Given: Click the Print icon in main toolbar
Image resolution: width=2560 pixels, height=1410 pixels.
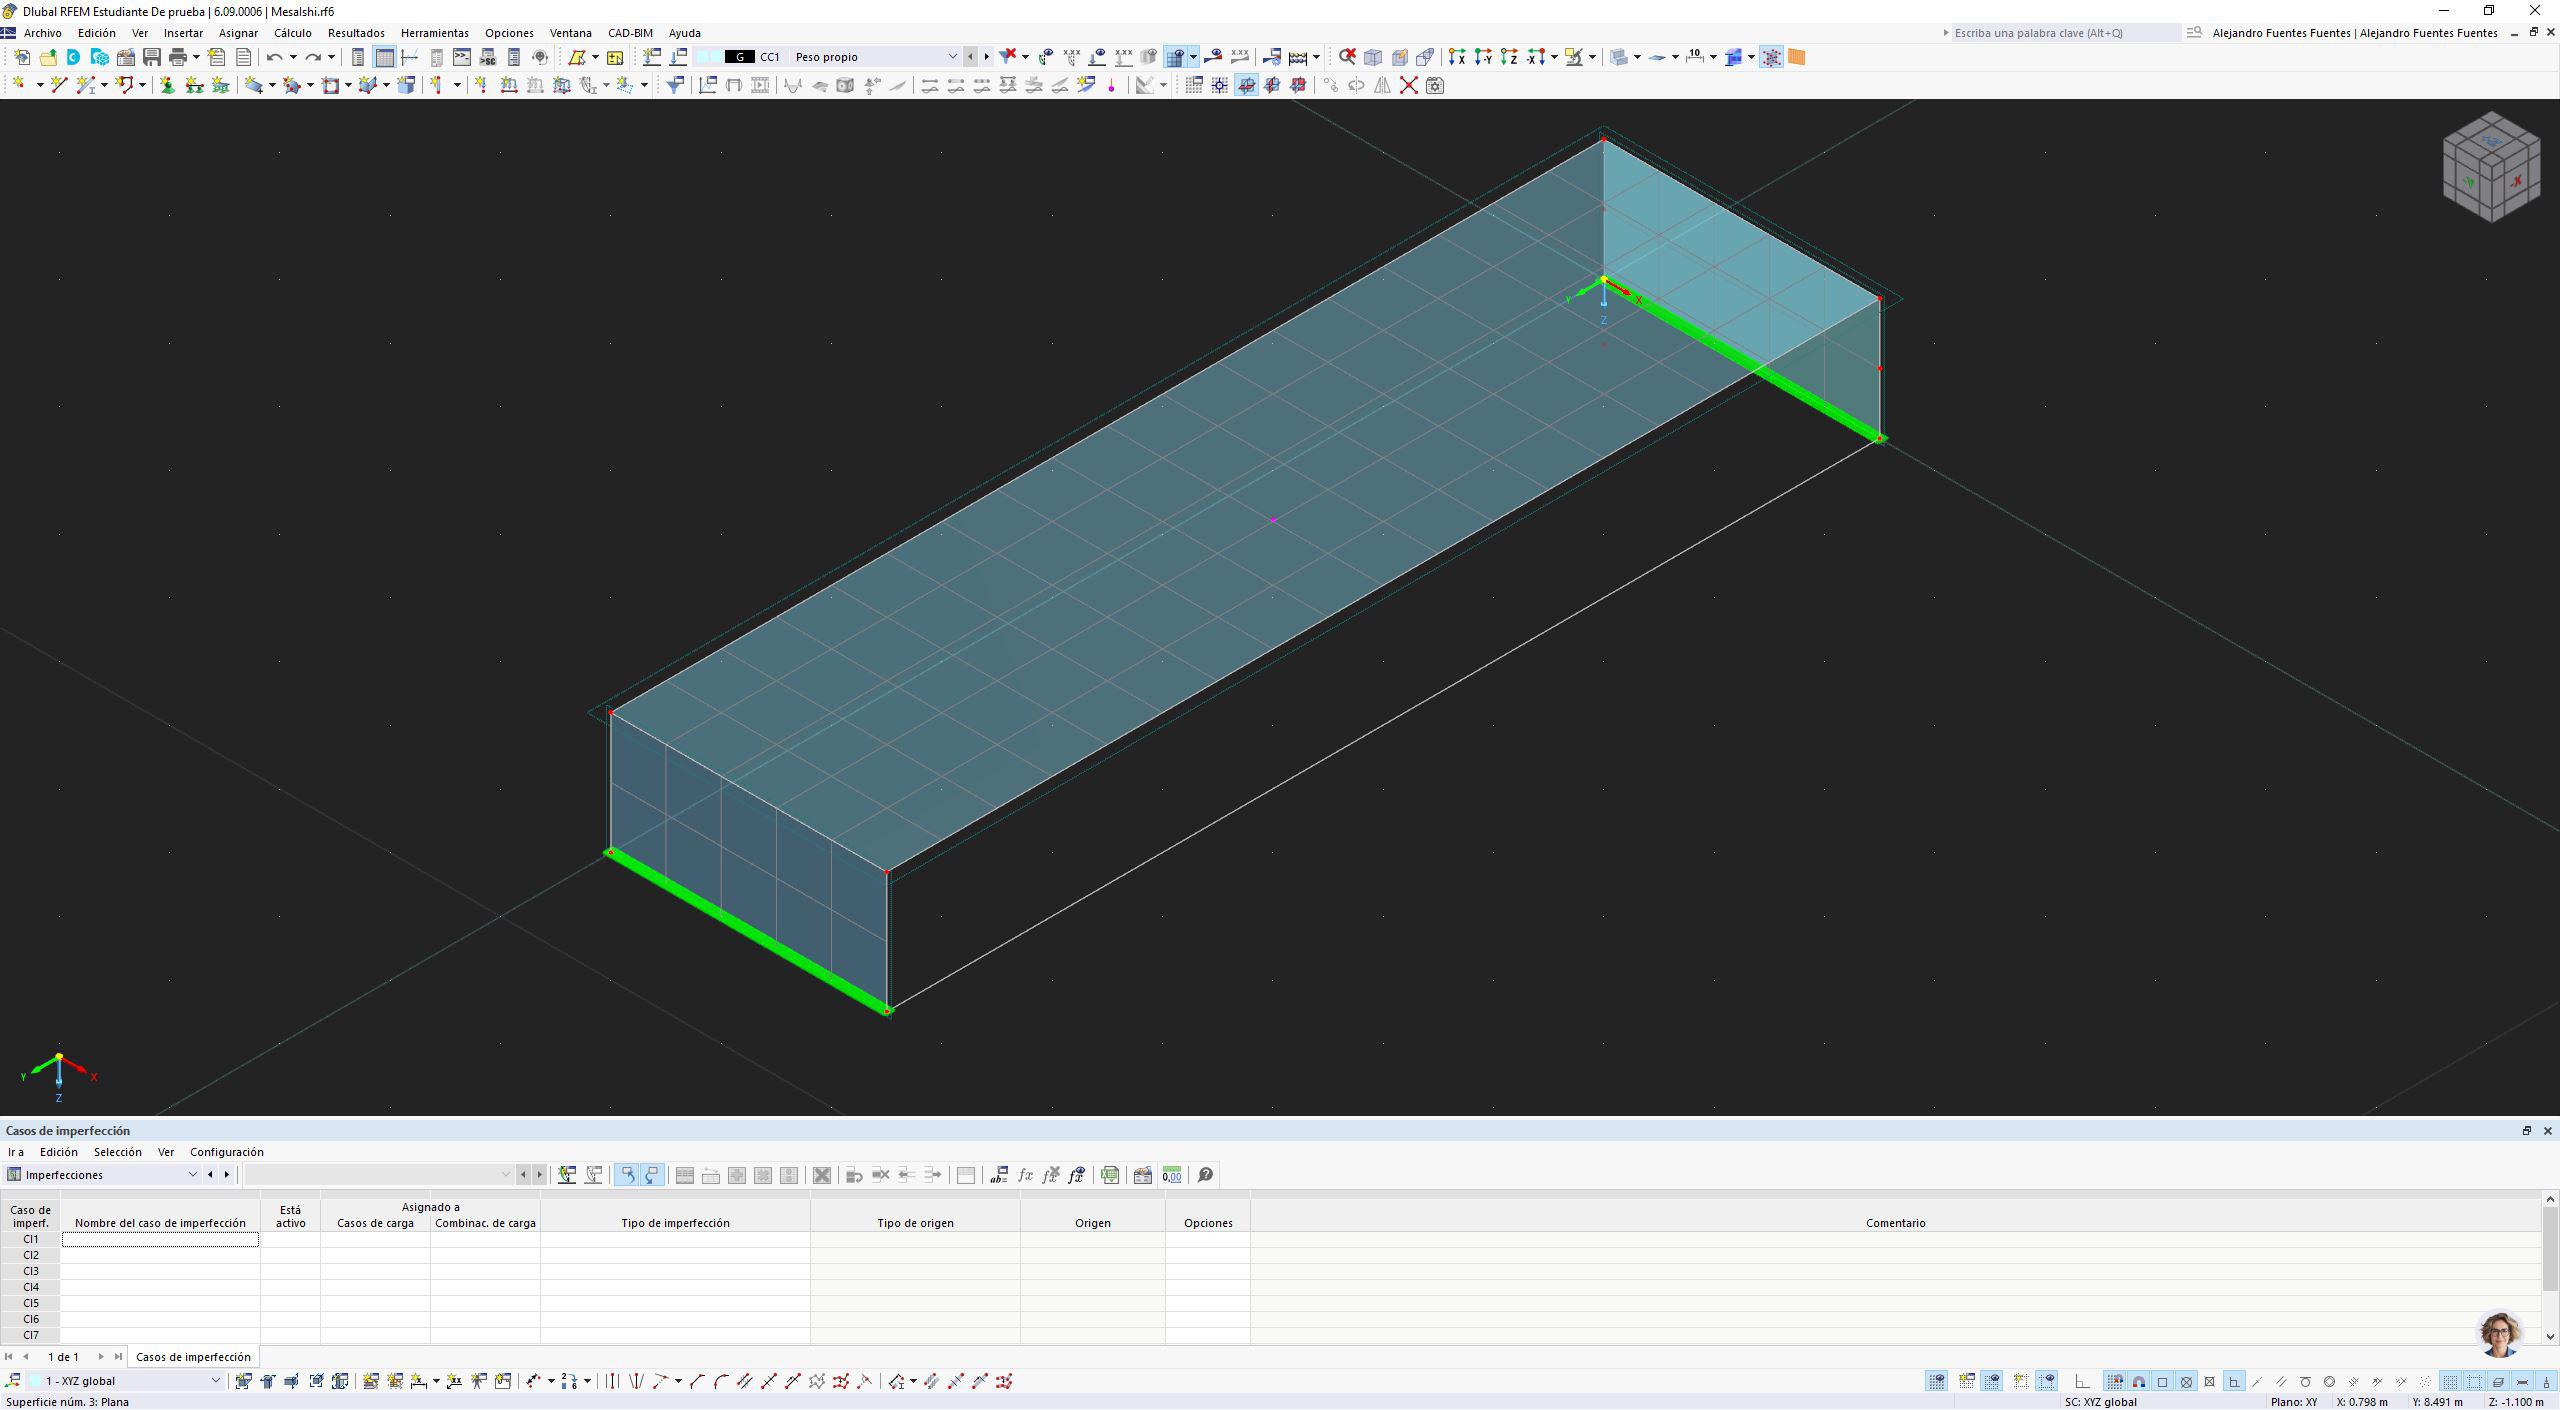Looking at the screenshot, I should coord(178,57).
